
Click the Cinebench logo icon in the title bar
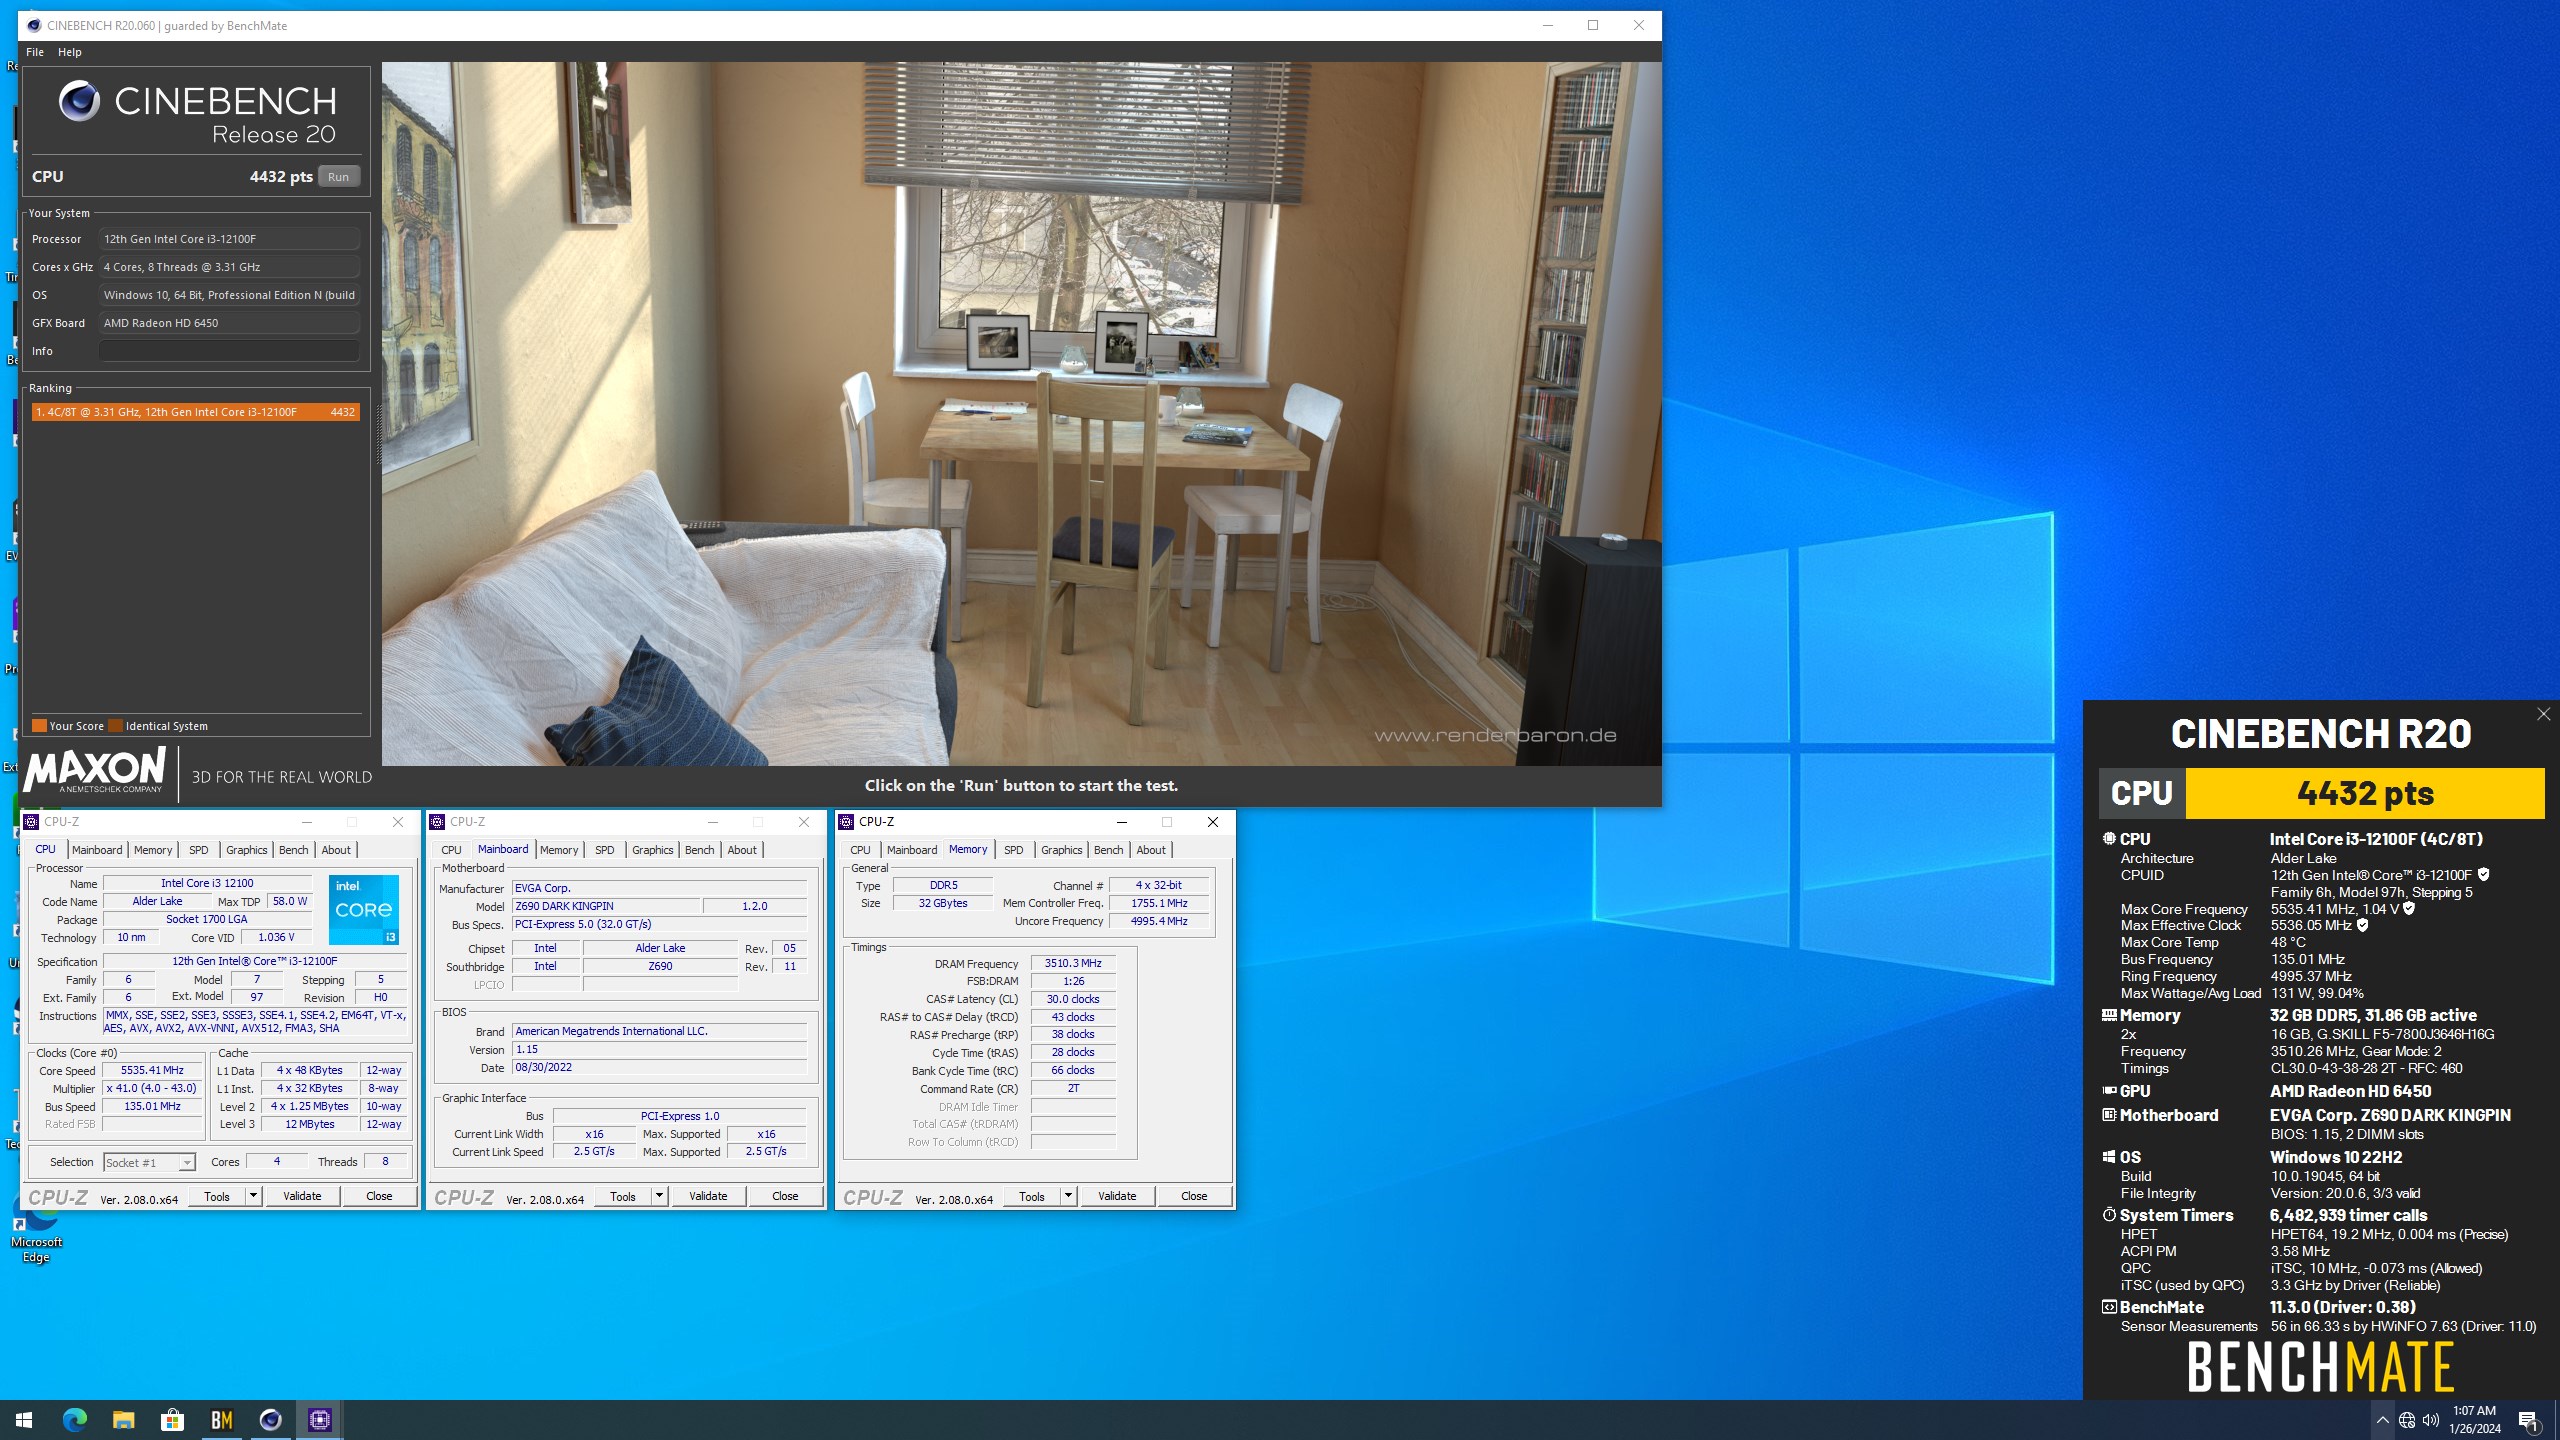[x=34, y=26]
